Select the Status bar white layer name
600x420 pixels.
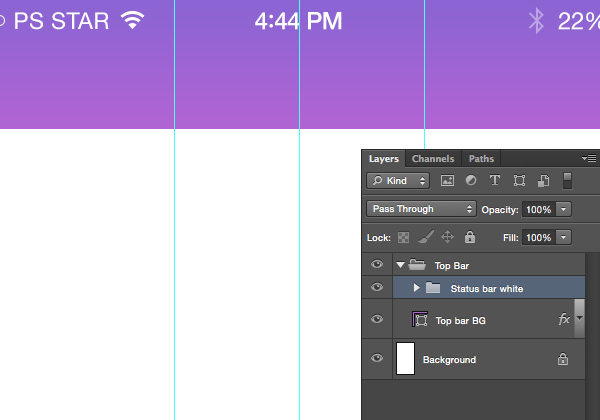487,288
